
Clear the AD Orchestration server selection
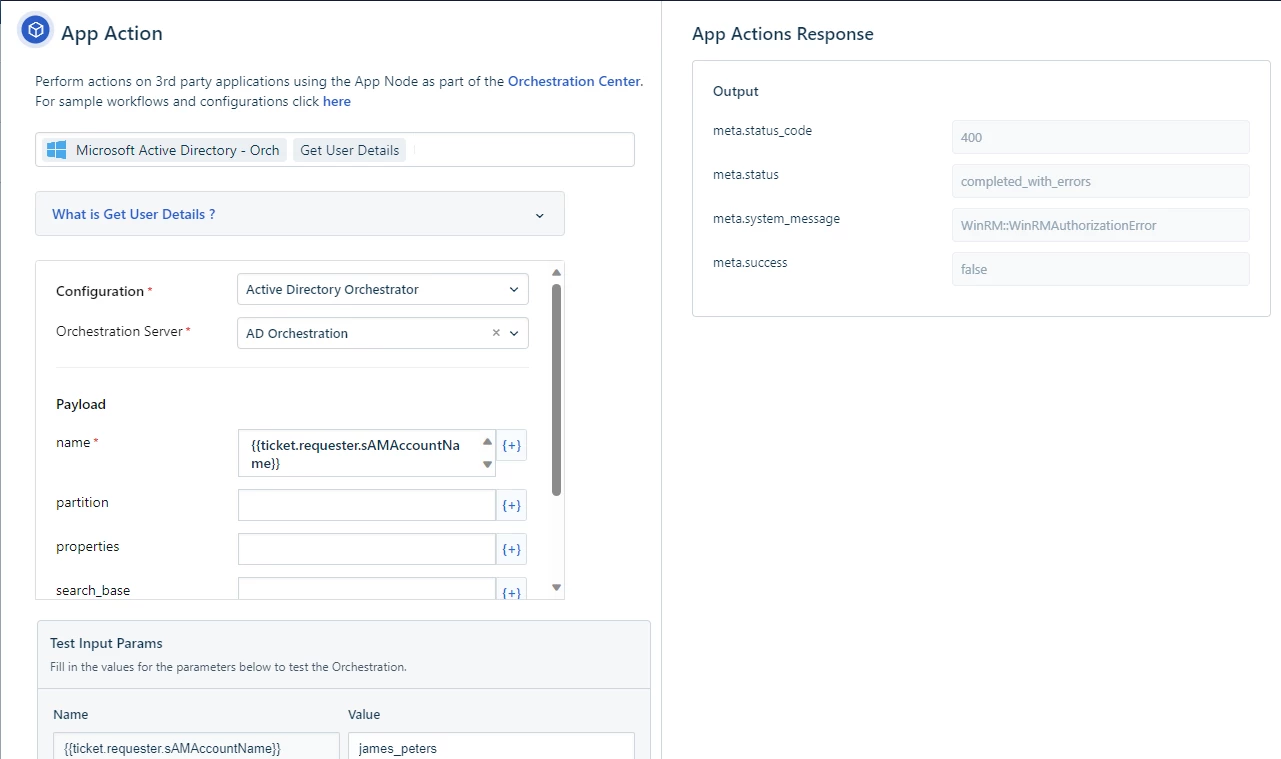(x=496, y=333)
